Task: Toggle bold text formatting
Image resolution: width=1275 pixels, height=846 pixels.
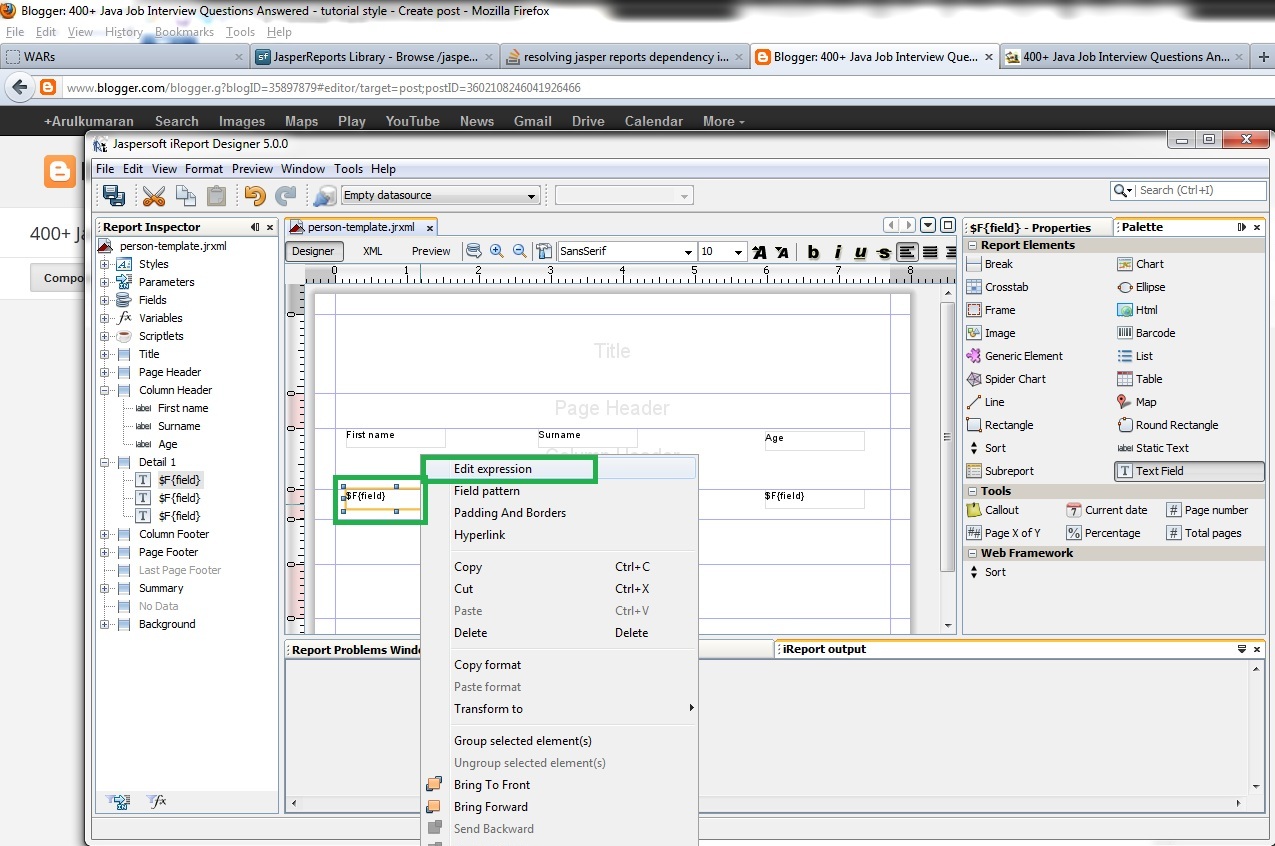Action: (813, 252)
